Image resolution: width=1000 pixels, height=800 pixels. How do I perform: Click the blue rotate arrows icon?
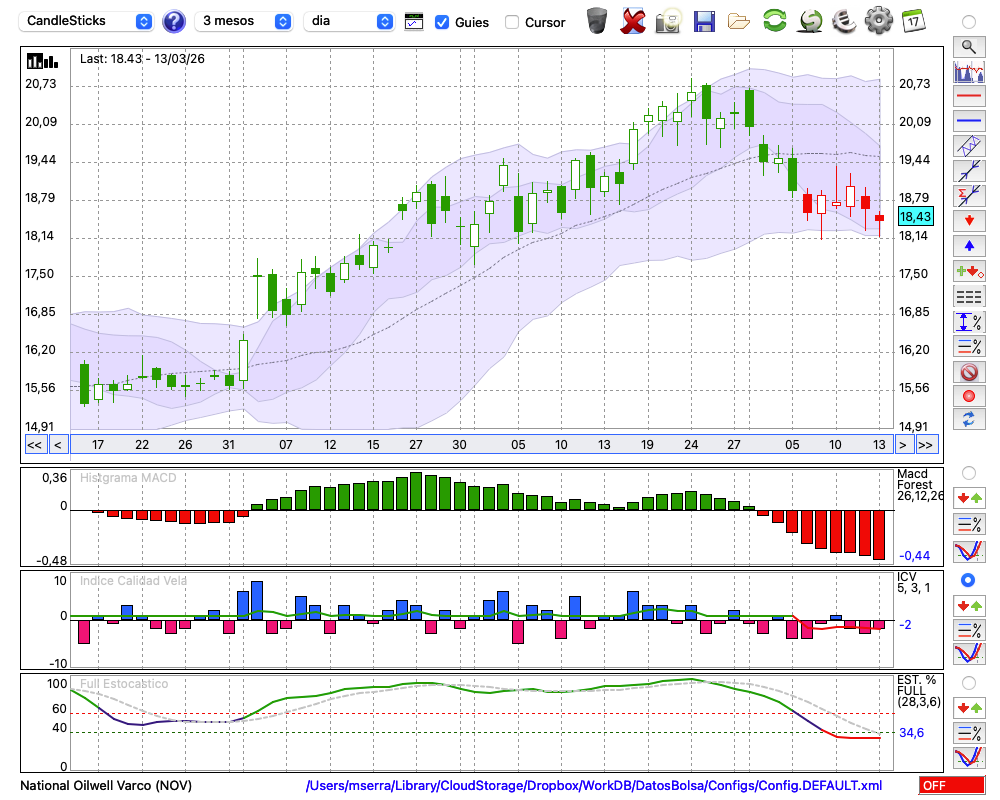click(969, 420)
